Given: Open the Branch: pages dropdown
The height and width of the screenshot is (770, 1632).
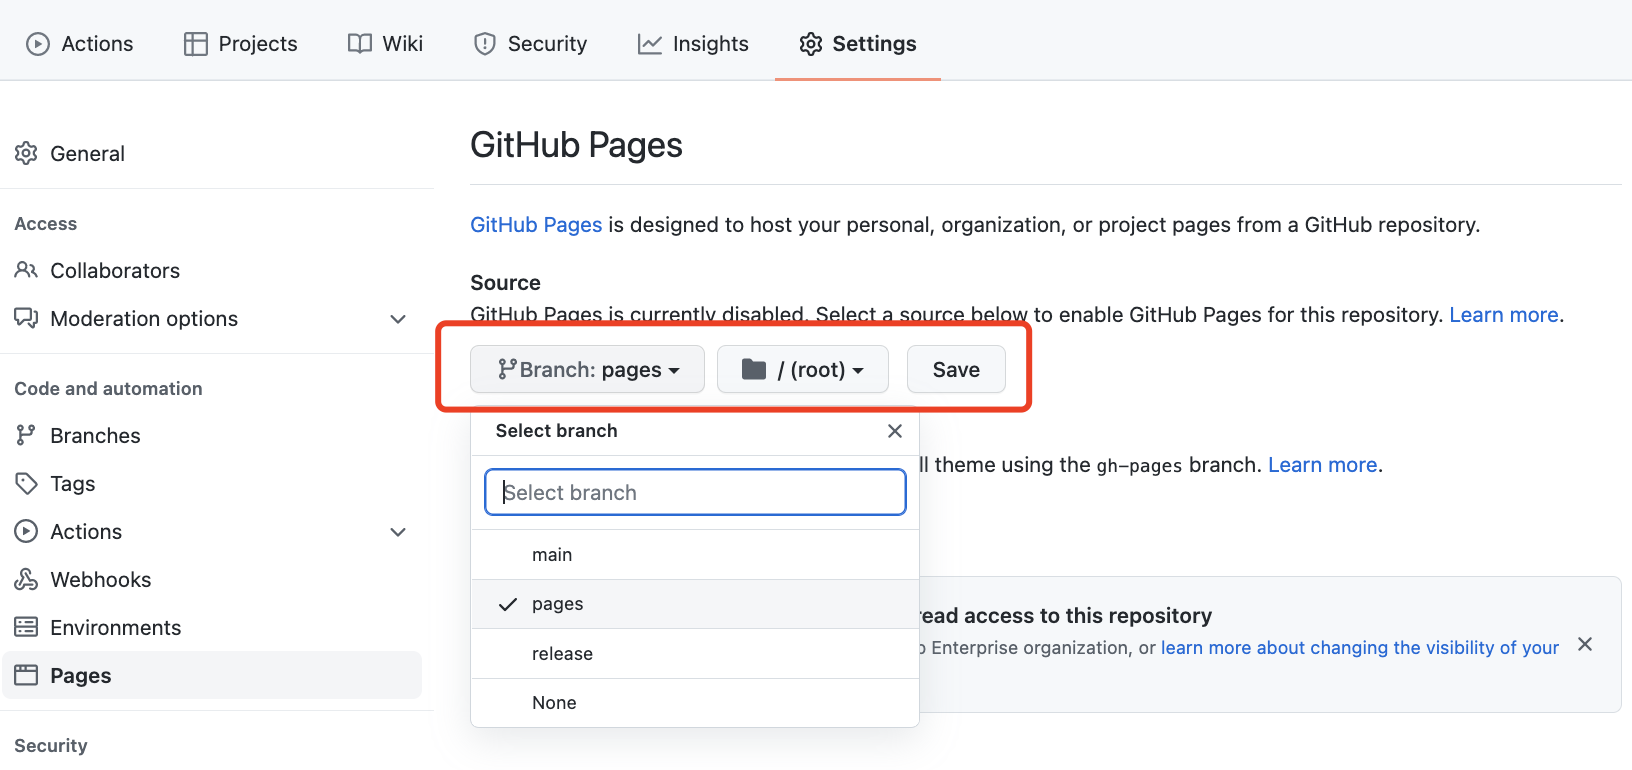Looking at the screenshot, I should [587, 370].
